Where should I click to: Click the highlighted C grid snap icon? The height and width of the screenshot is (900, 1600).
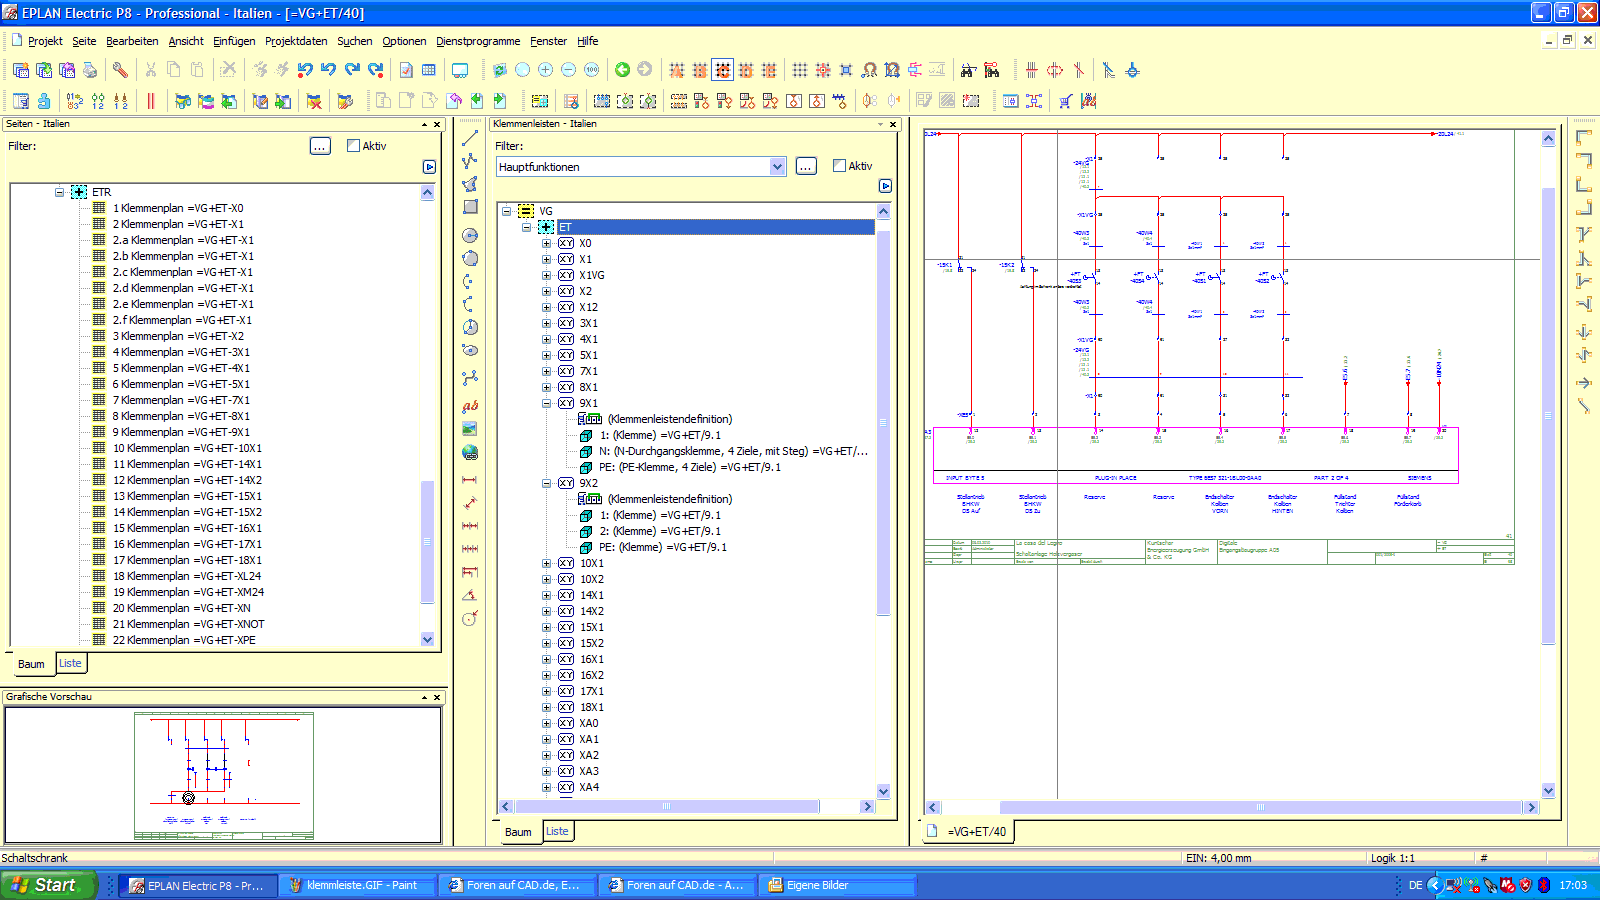point(723,70)
